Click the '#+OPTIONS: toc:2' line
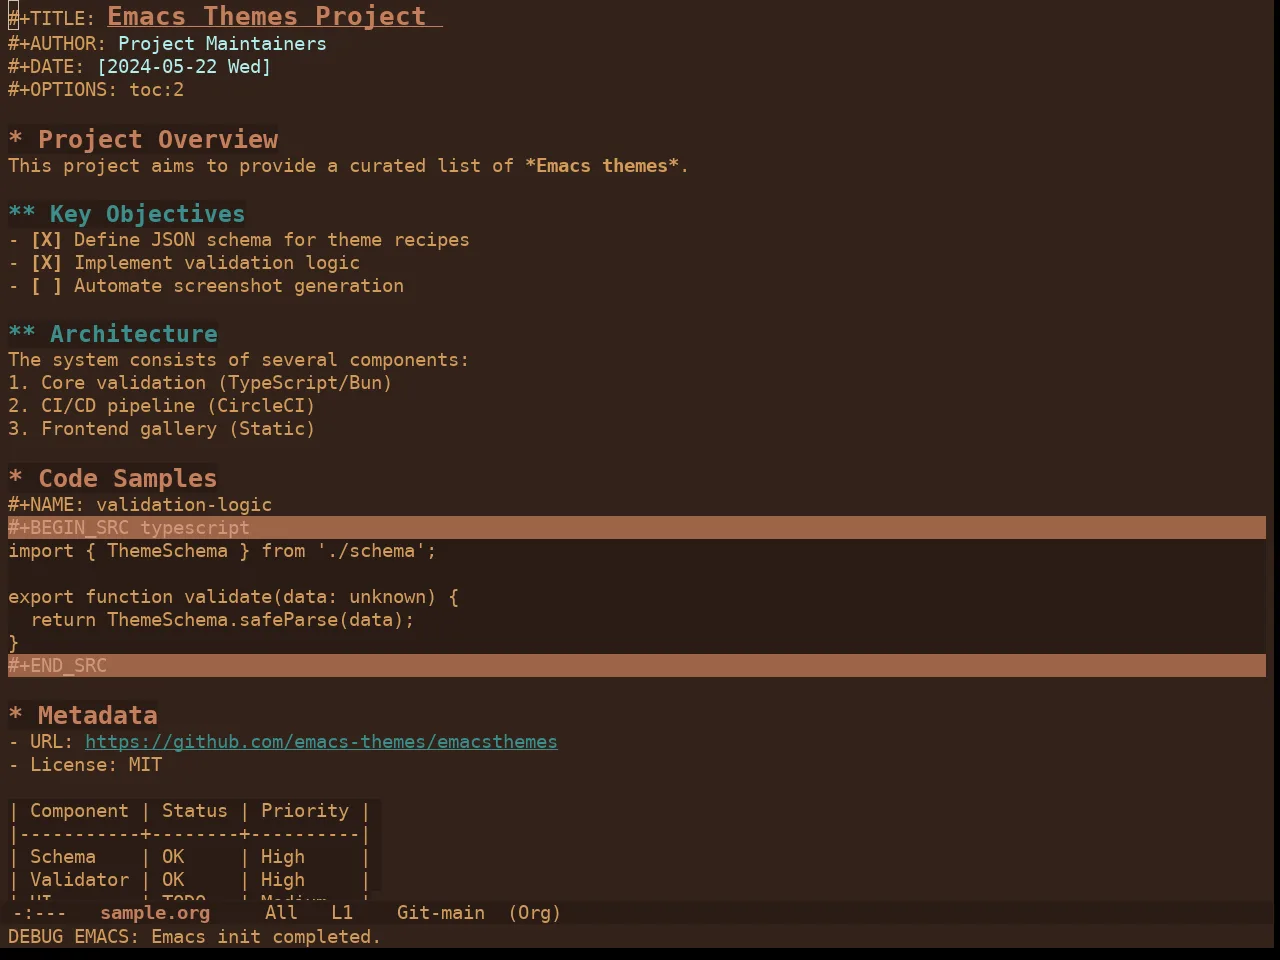1280x960 pixels. [x=96, y=90]
